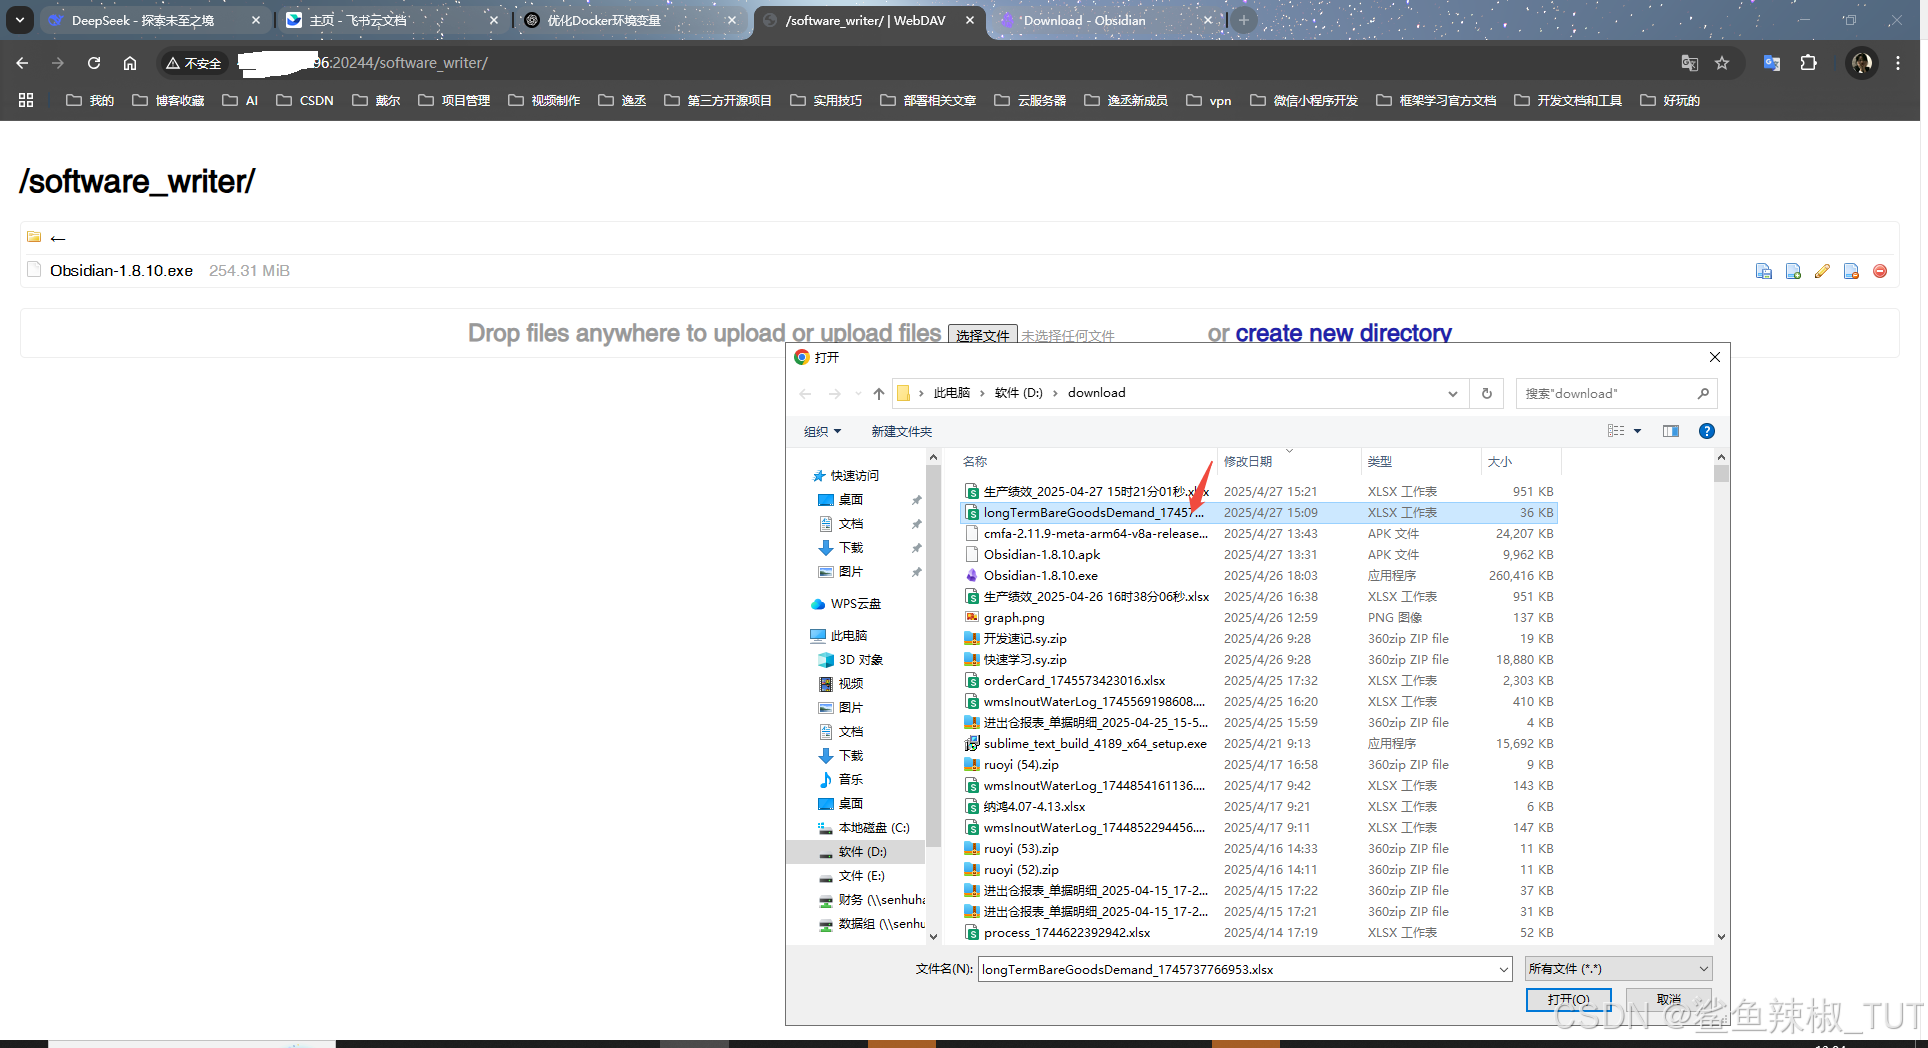
Task: Delete Obsidian-1.8.10.exe via the red minus icon
Action: 1880,270
